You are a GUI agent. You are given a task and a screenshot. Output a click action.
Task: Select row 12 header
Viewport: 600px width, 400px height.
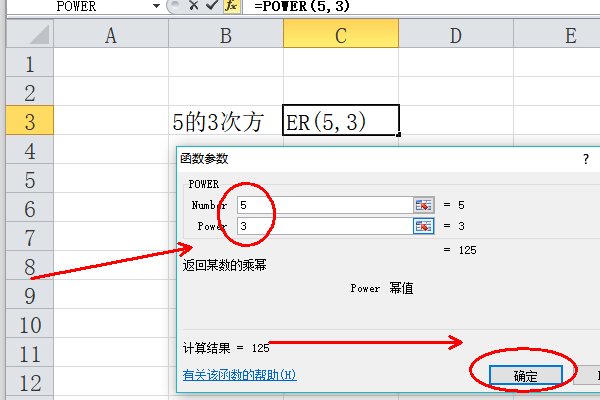(x=30, y=382)
